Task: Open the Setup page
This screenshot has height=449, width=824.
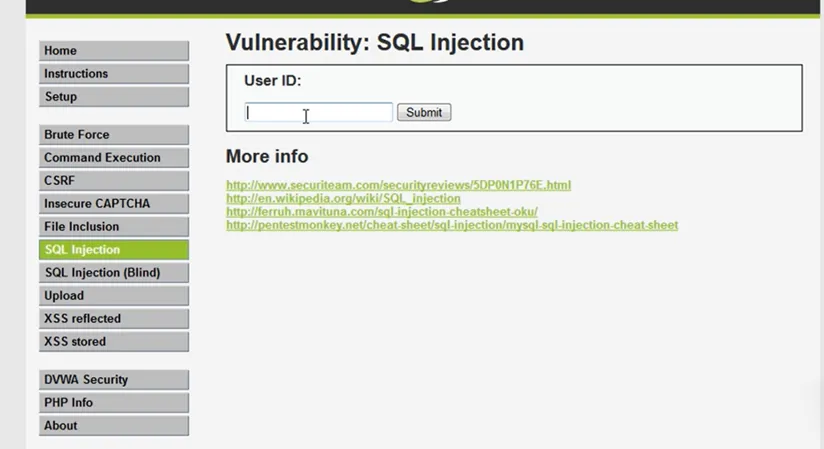Action: tap(113, 97)
